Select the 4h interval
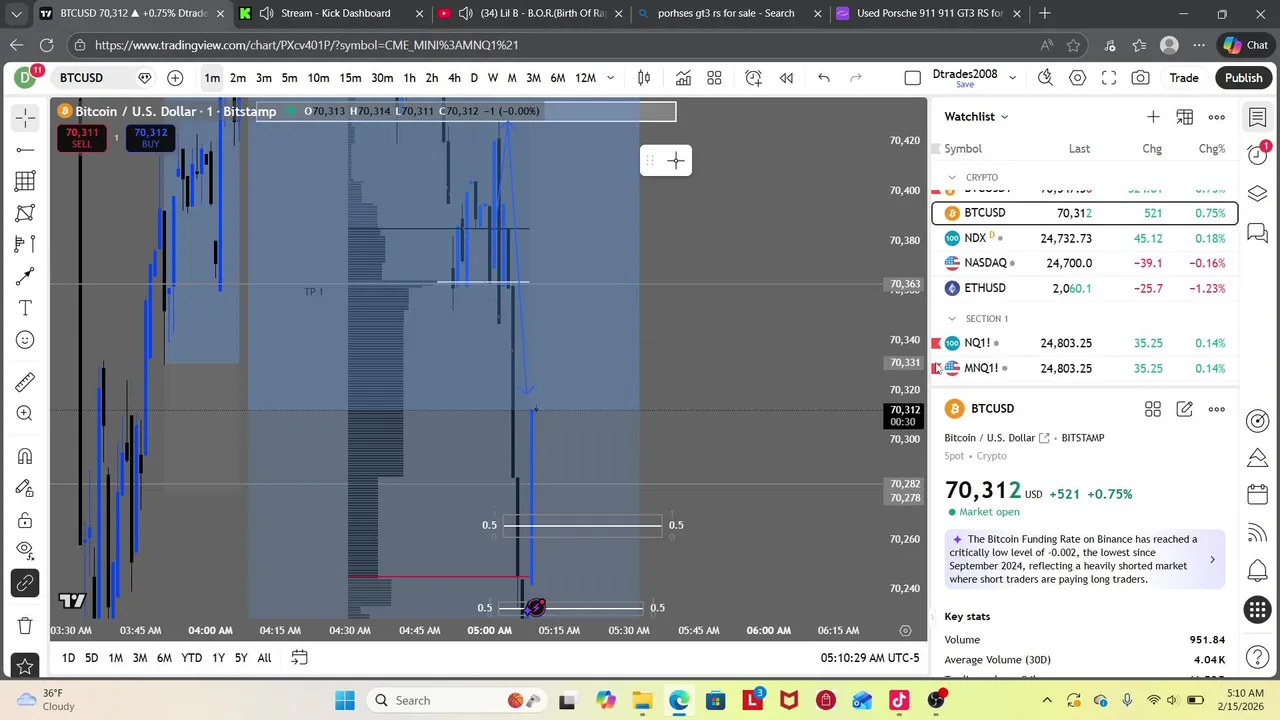 [x=454, y=78]
